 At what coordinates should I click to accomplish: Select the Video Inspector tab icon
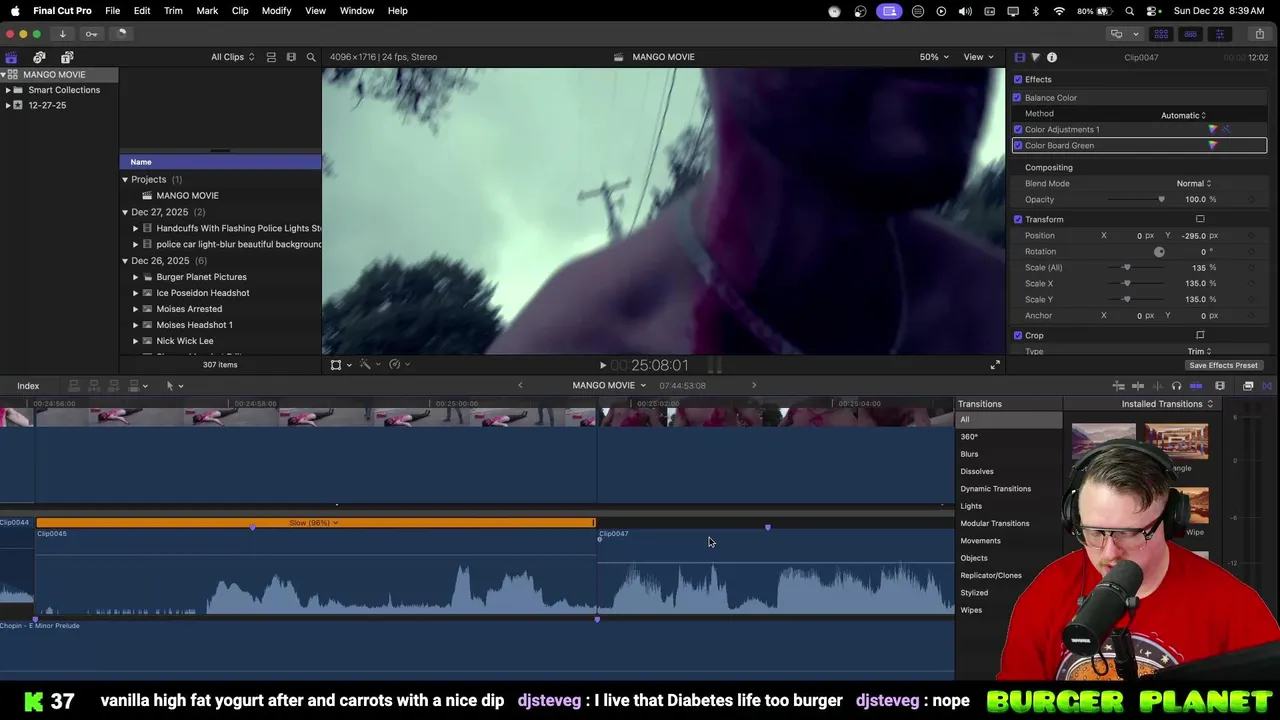[x=1019, y=57]
